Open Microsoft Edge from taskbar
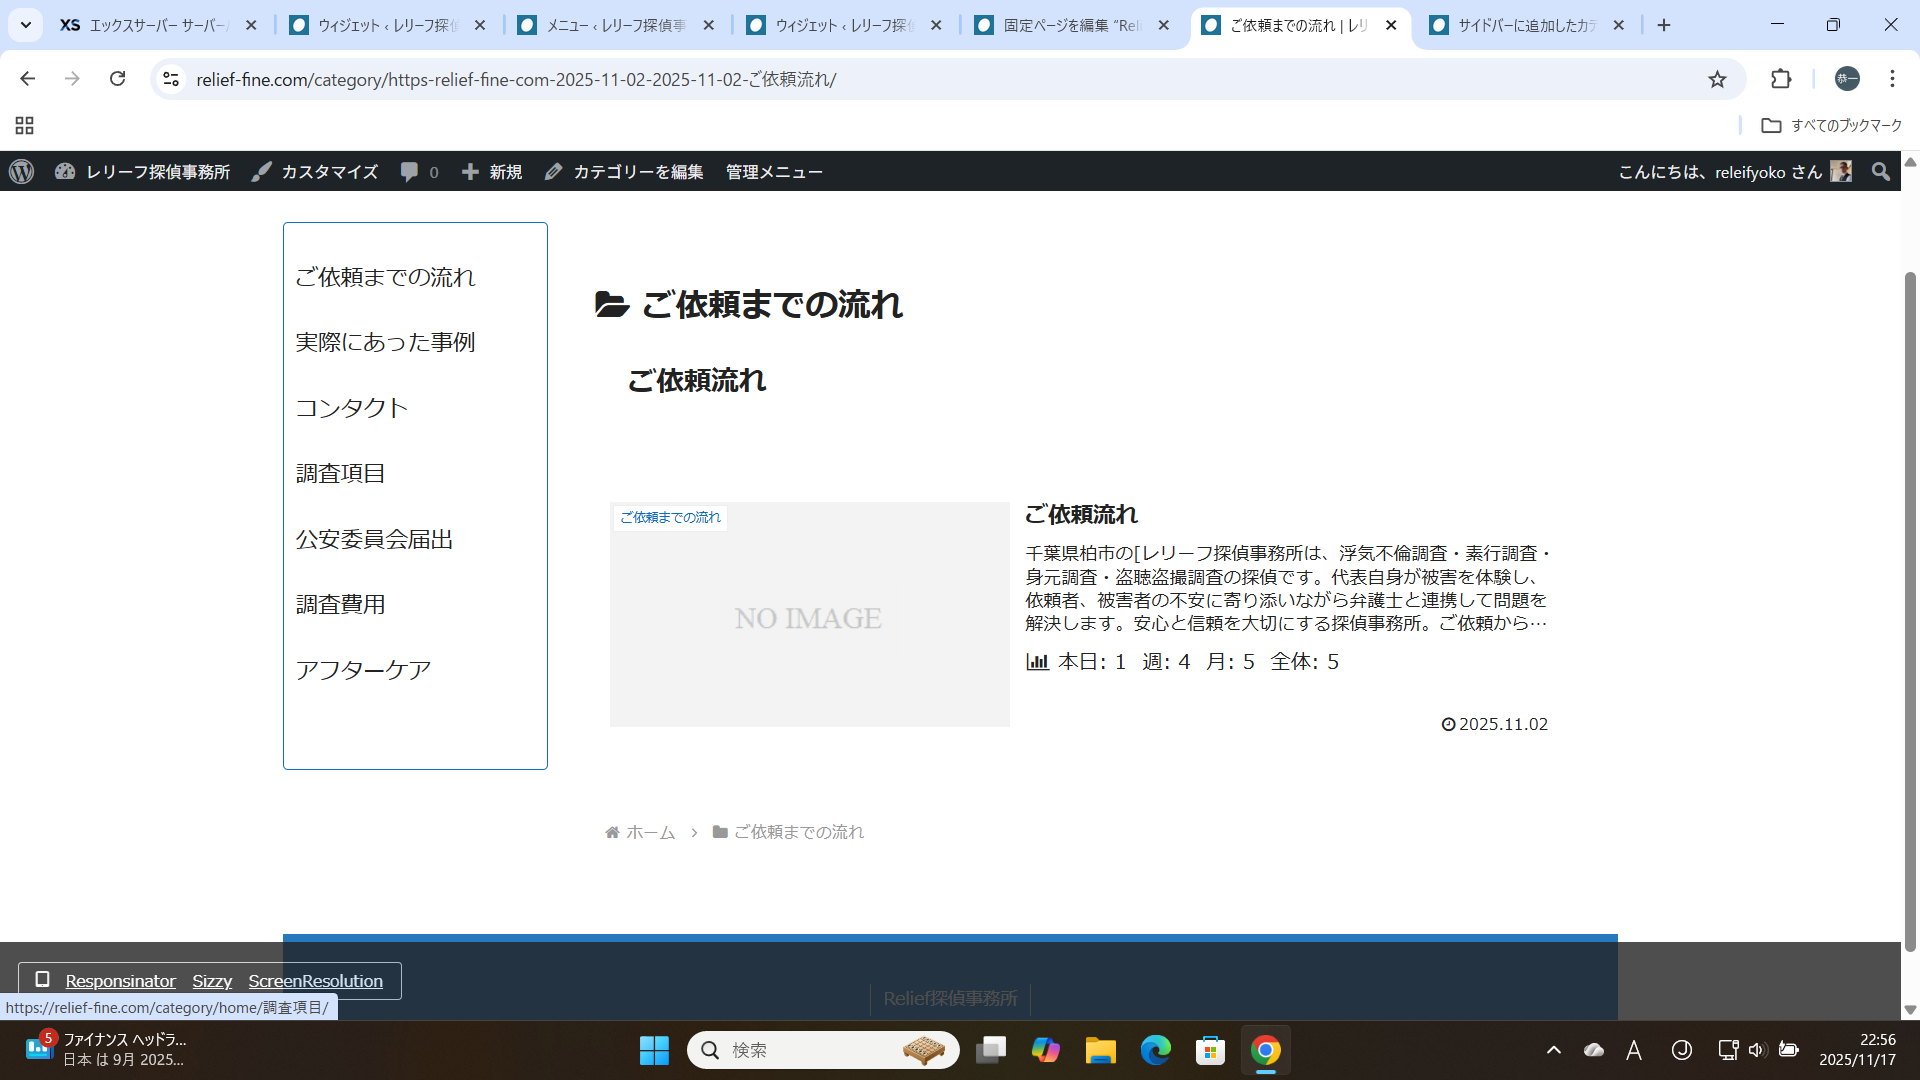Screen dimensions: 1920x1080 (x=1155, y=1050)
